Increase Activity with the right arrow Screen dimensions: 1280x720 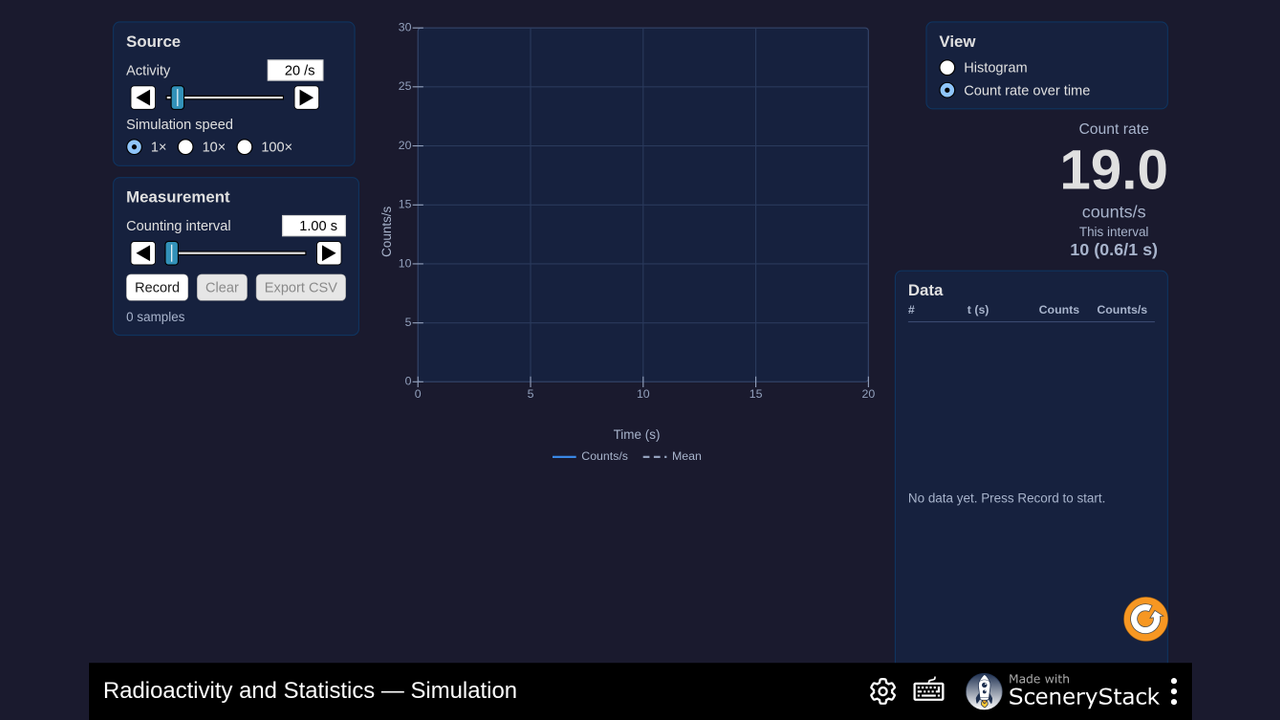306,97
